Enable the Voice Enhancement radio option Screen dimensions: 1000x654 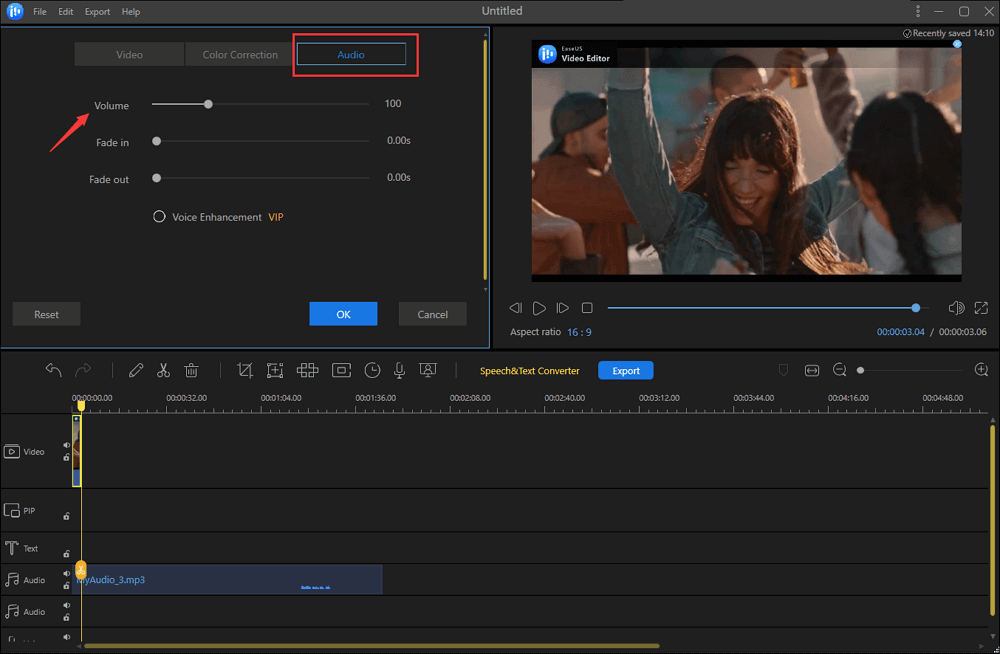pyautogui.click(x=159, y=217)
